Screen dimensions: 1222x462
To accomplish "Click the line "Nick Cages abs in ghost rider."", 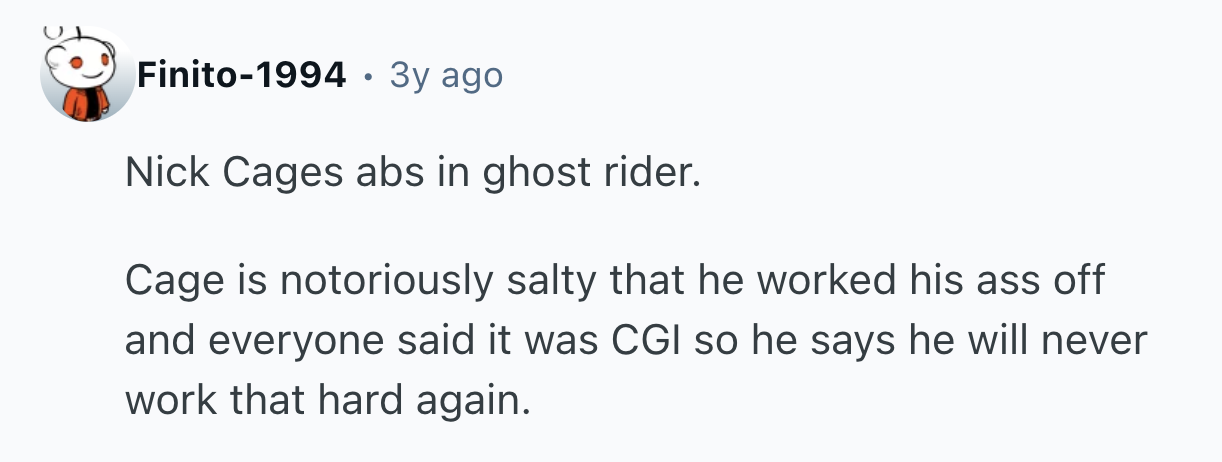I will 408,175.
